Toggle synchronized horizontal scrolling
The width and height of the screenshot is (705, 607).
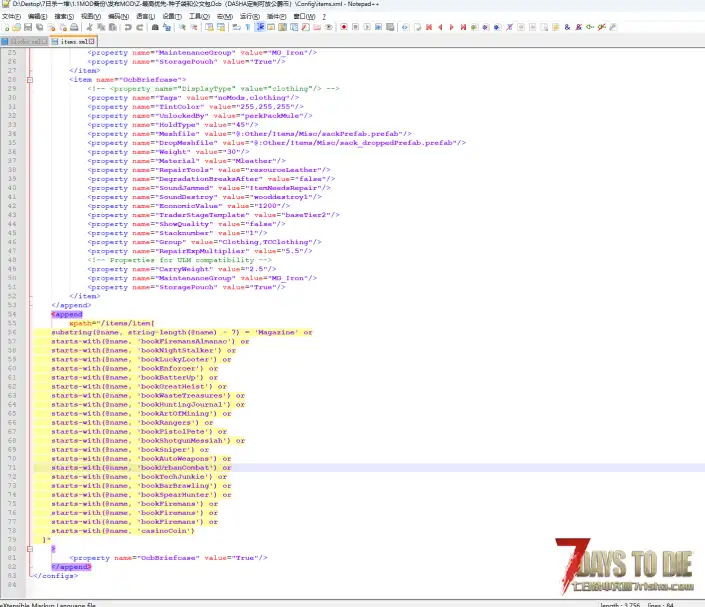[x=221, y=27]
